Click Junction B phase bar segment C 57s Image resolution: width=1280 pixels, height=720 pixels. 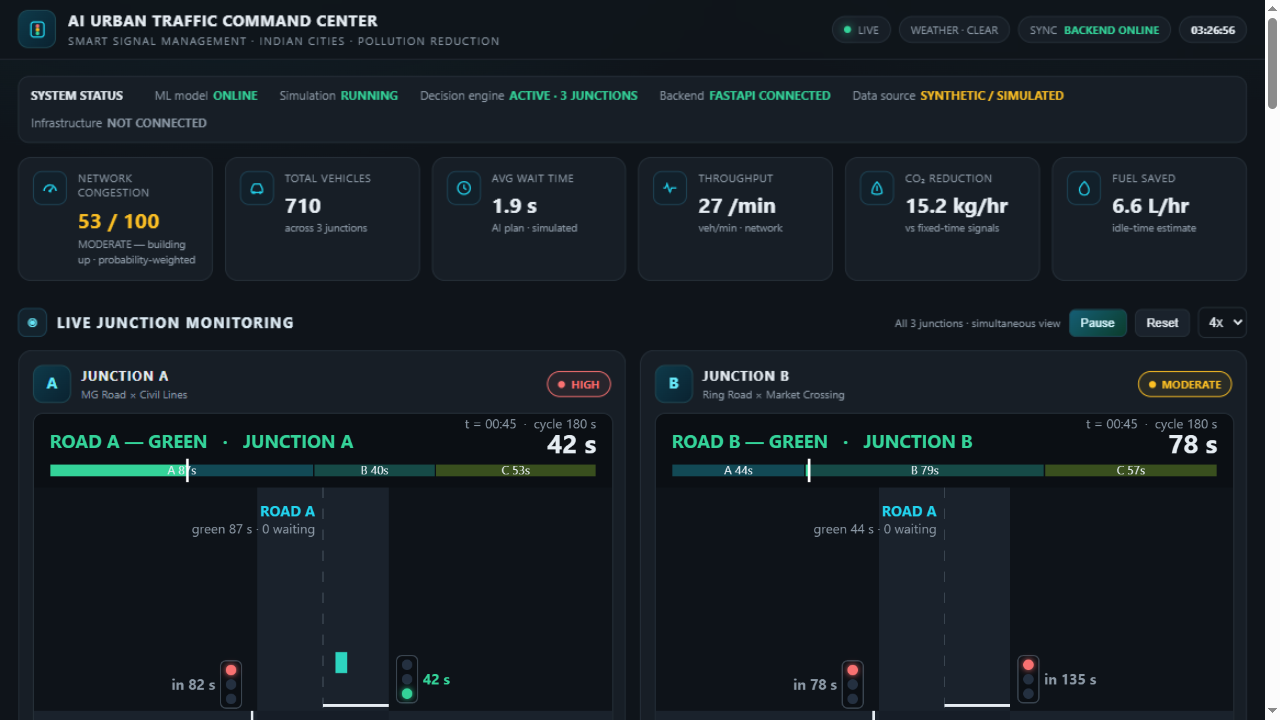[x=1131, y=470]
